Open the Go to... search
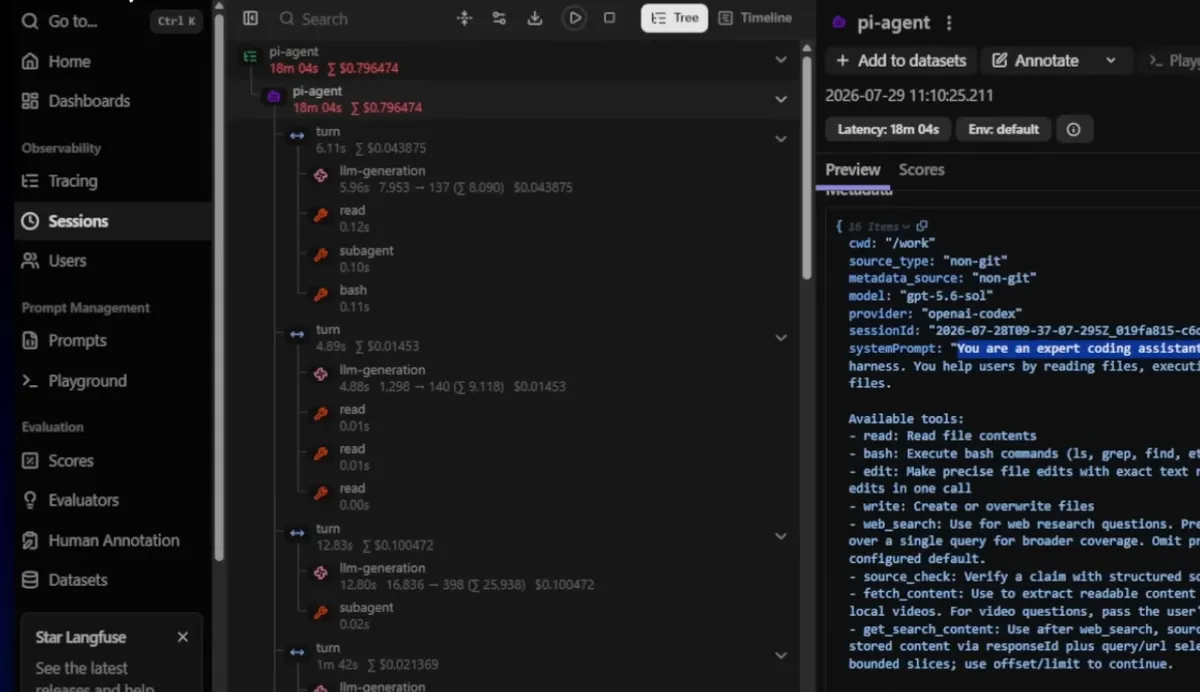 click(110, 21)
